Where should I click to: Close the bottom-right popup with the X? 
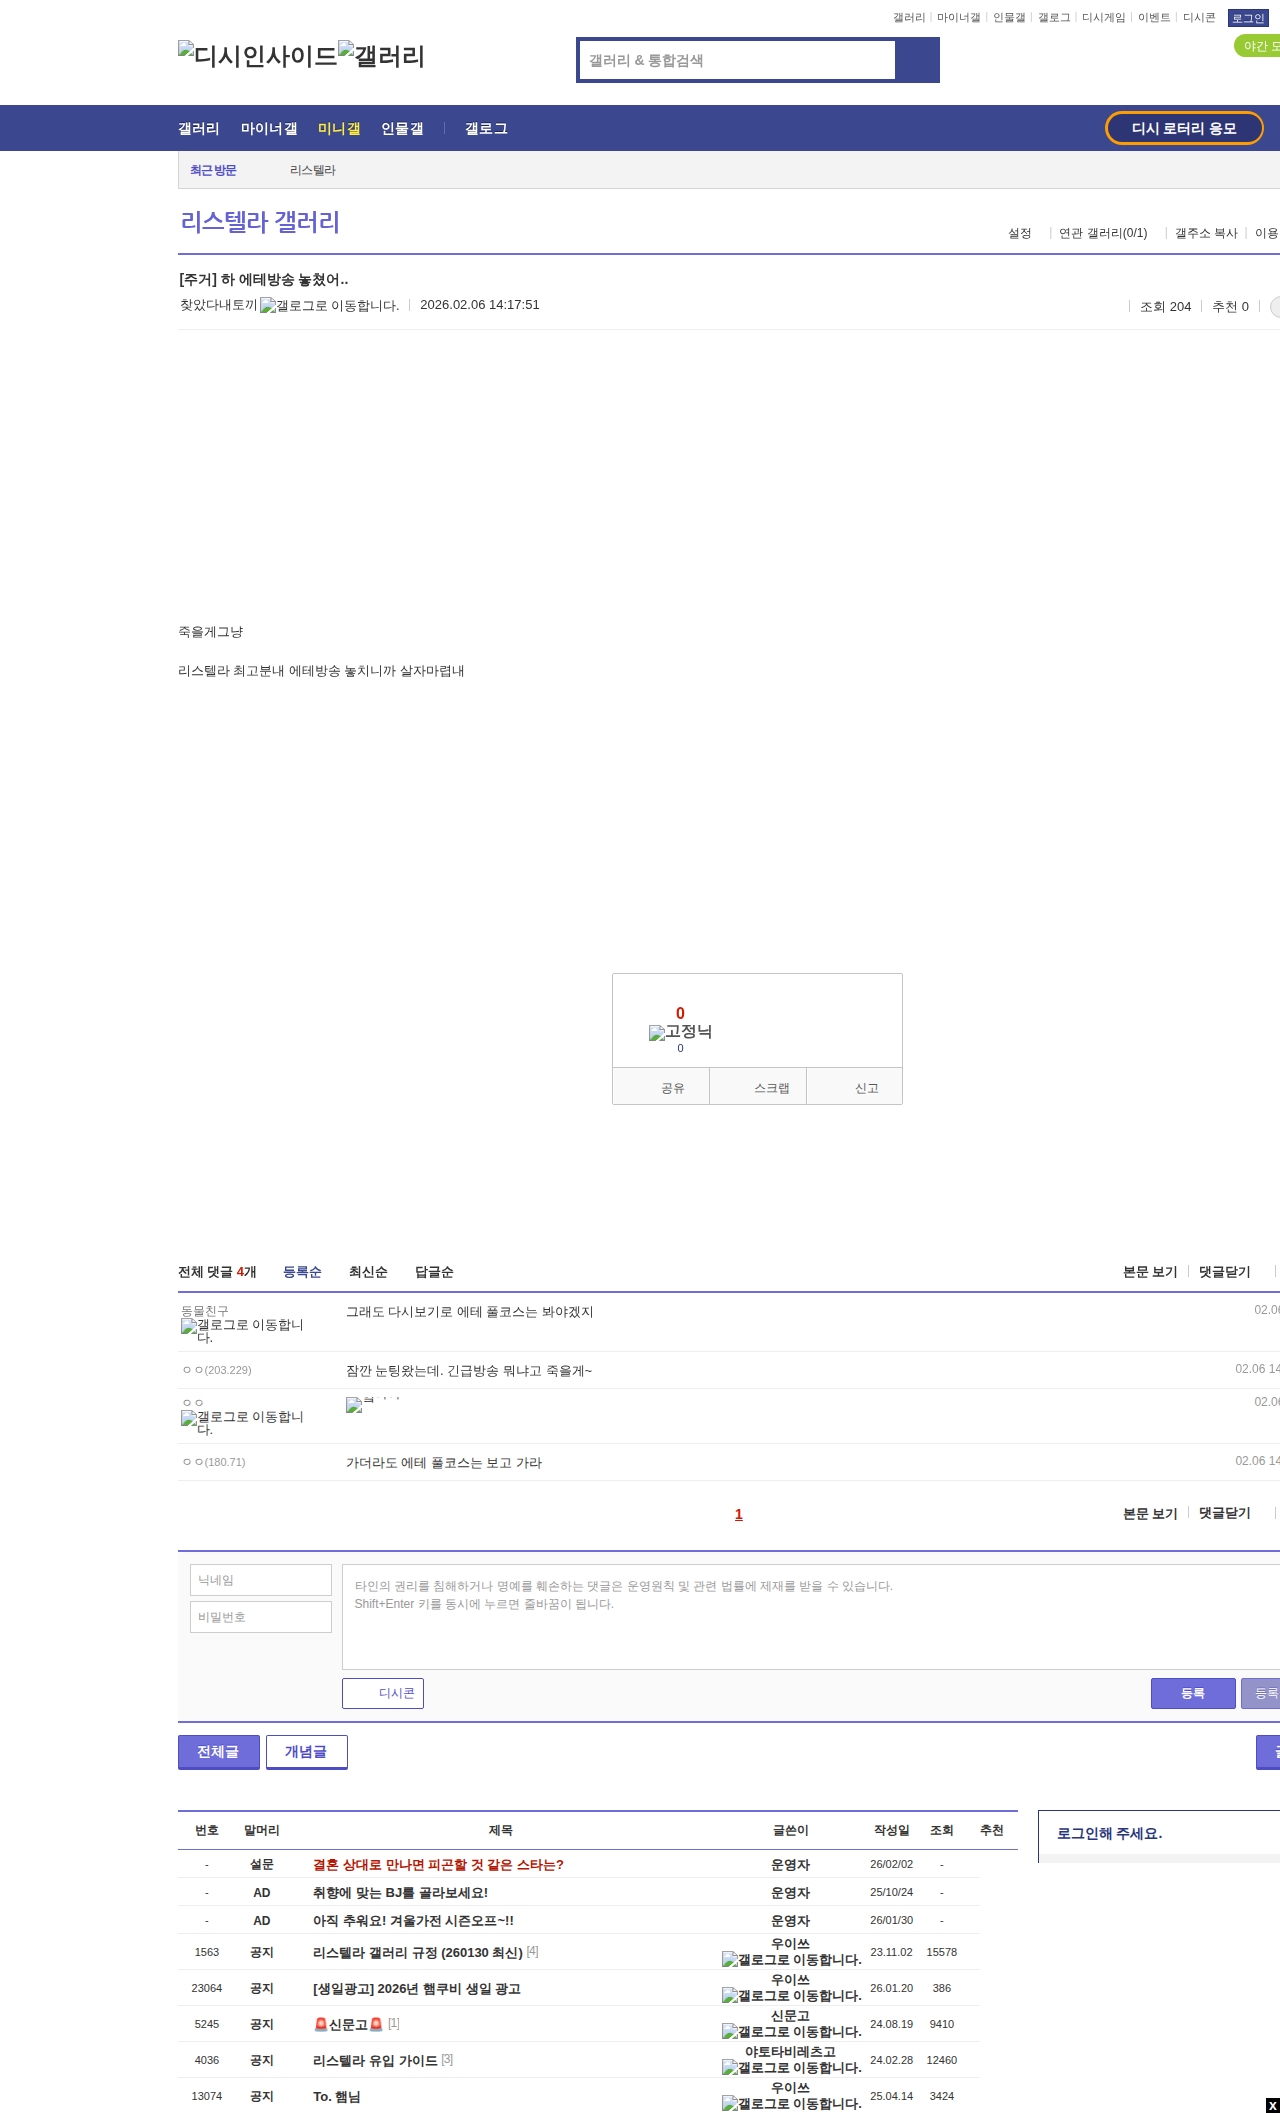[x=1272, y=2105]
